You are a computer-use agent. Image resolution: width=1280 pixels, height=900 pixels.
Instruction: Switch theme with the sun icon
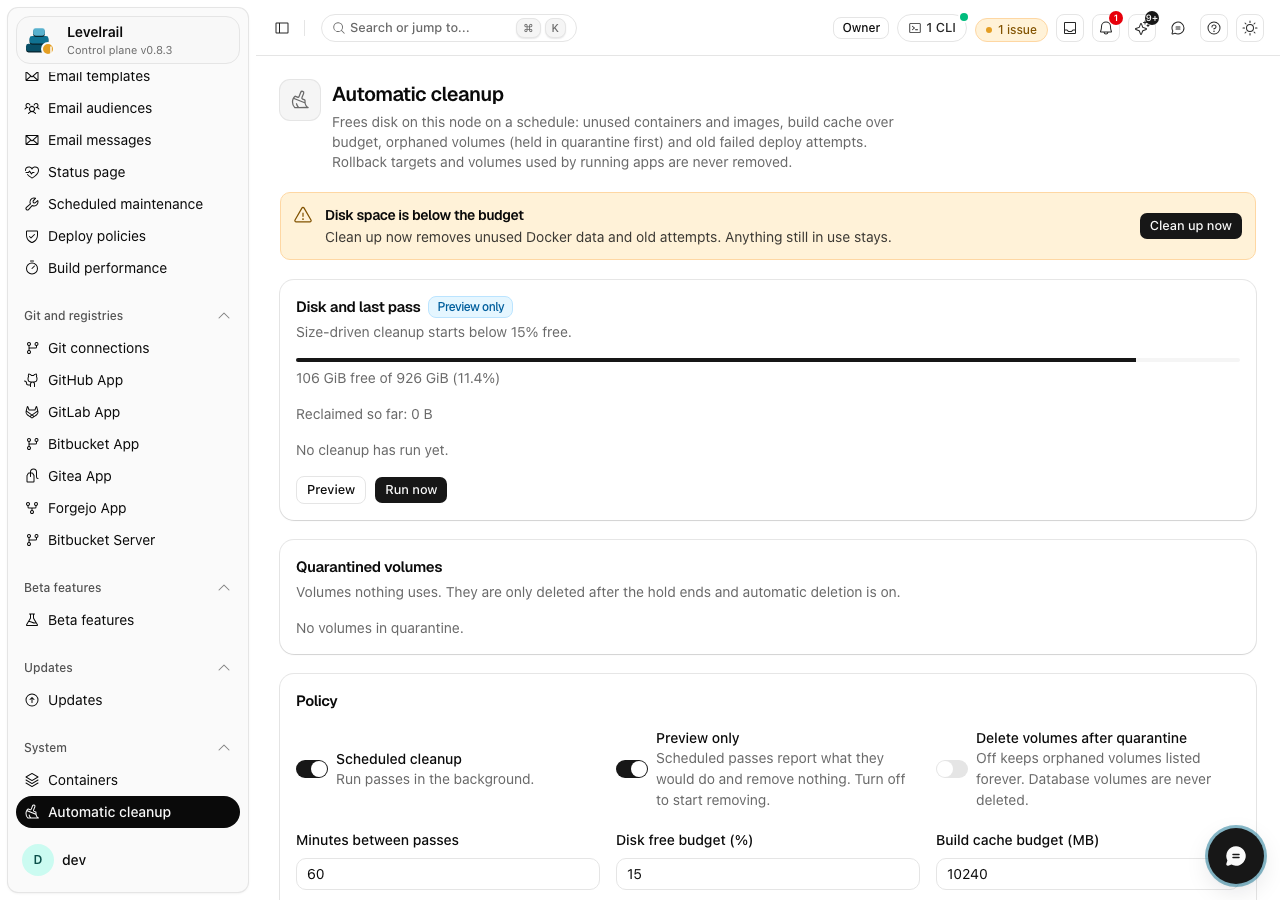(x=1250, y=28)
